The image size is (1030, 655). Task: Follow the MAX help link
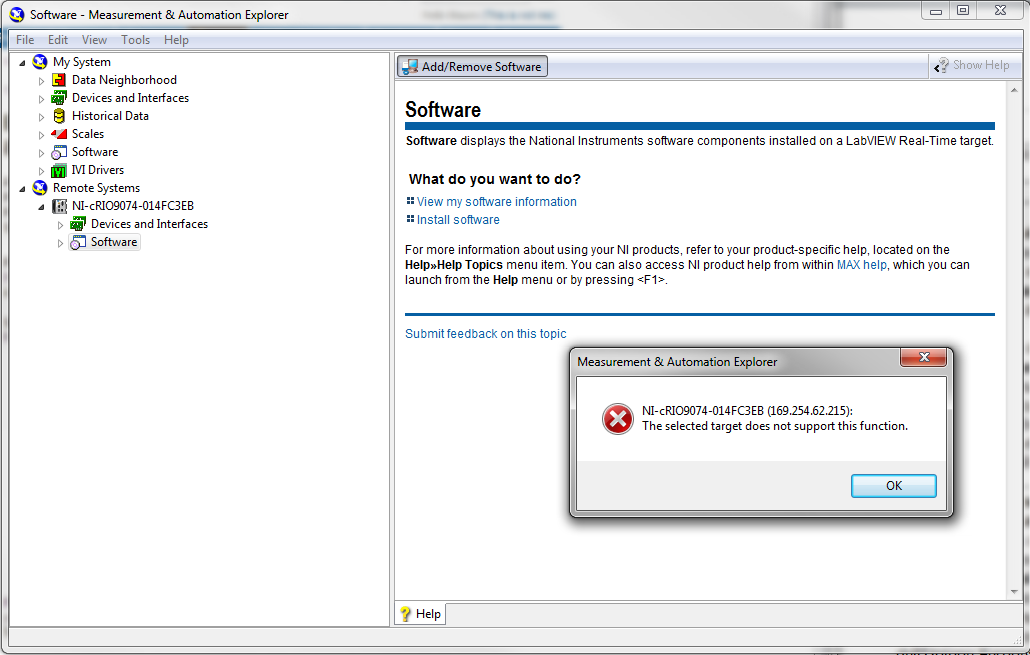pyautogui.click(x=861, y=265)
